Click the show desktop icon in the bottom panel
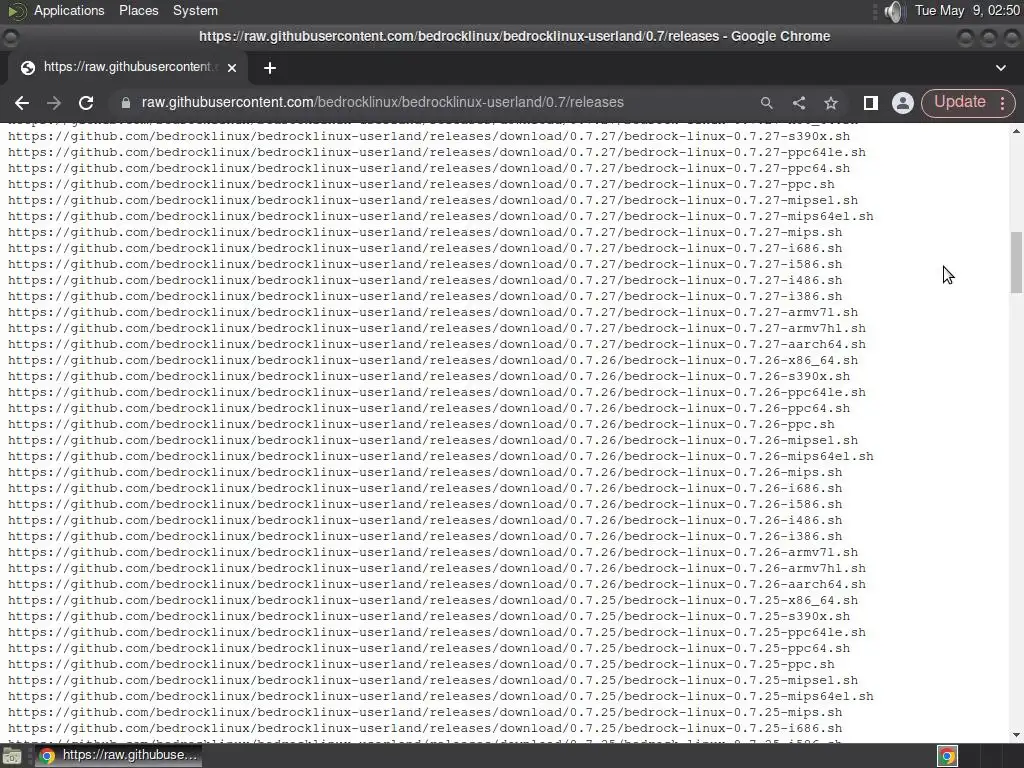The width and height of the screenshot is (1024, 768). pyautogui.click(x=12, y=756)
